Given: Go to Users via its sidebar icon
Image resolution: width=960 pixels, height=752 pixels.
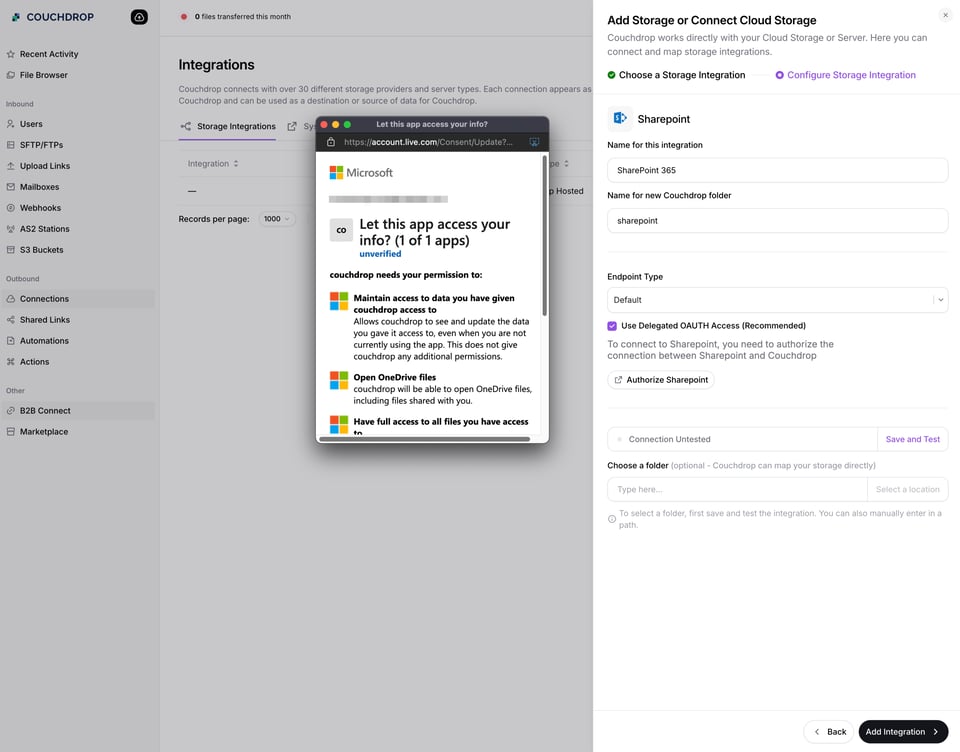Looking at the screenshot, I should pyautogui.click(x=10, y=124).
